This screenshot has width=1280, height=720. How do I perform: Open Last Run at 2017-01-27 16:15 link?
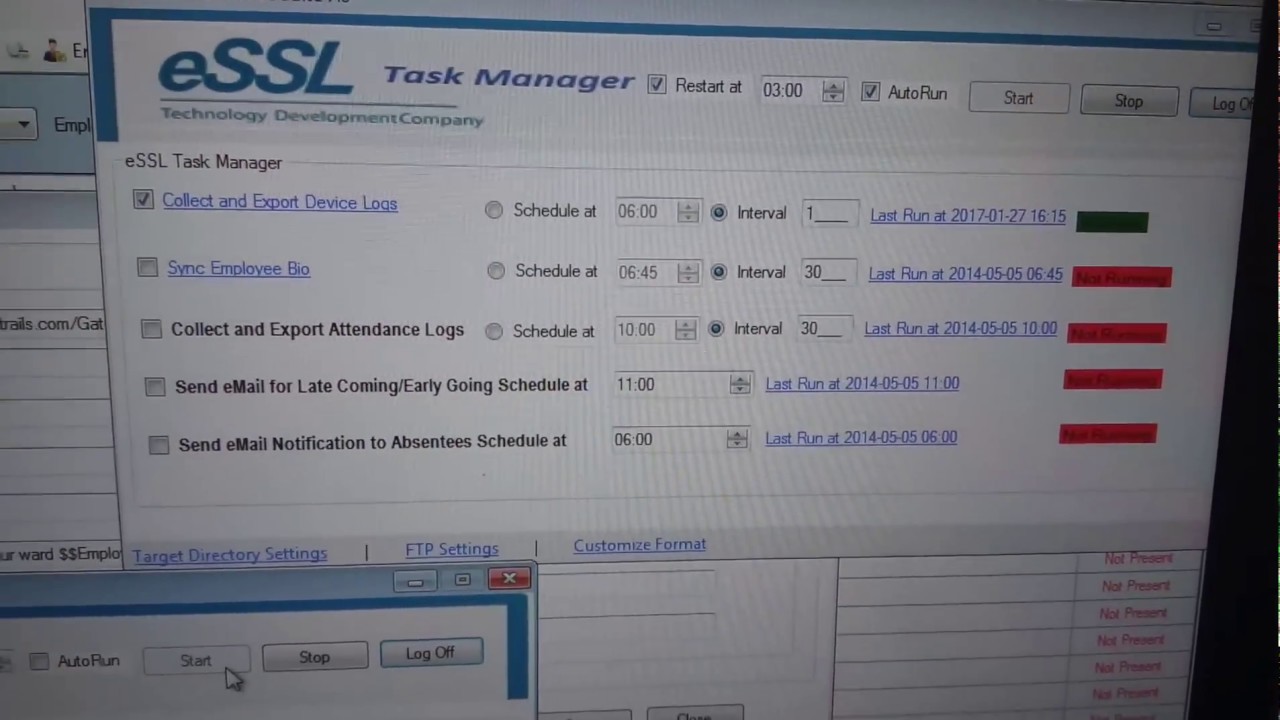point(968,216)
